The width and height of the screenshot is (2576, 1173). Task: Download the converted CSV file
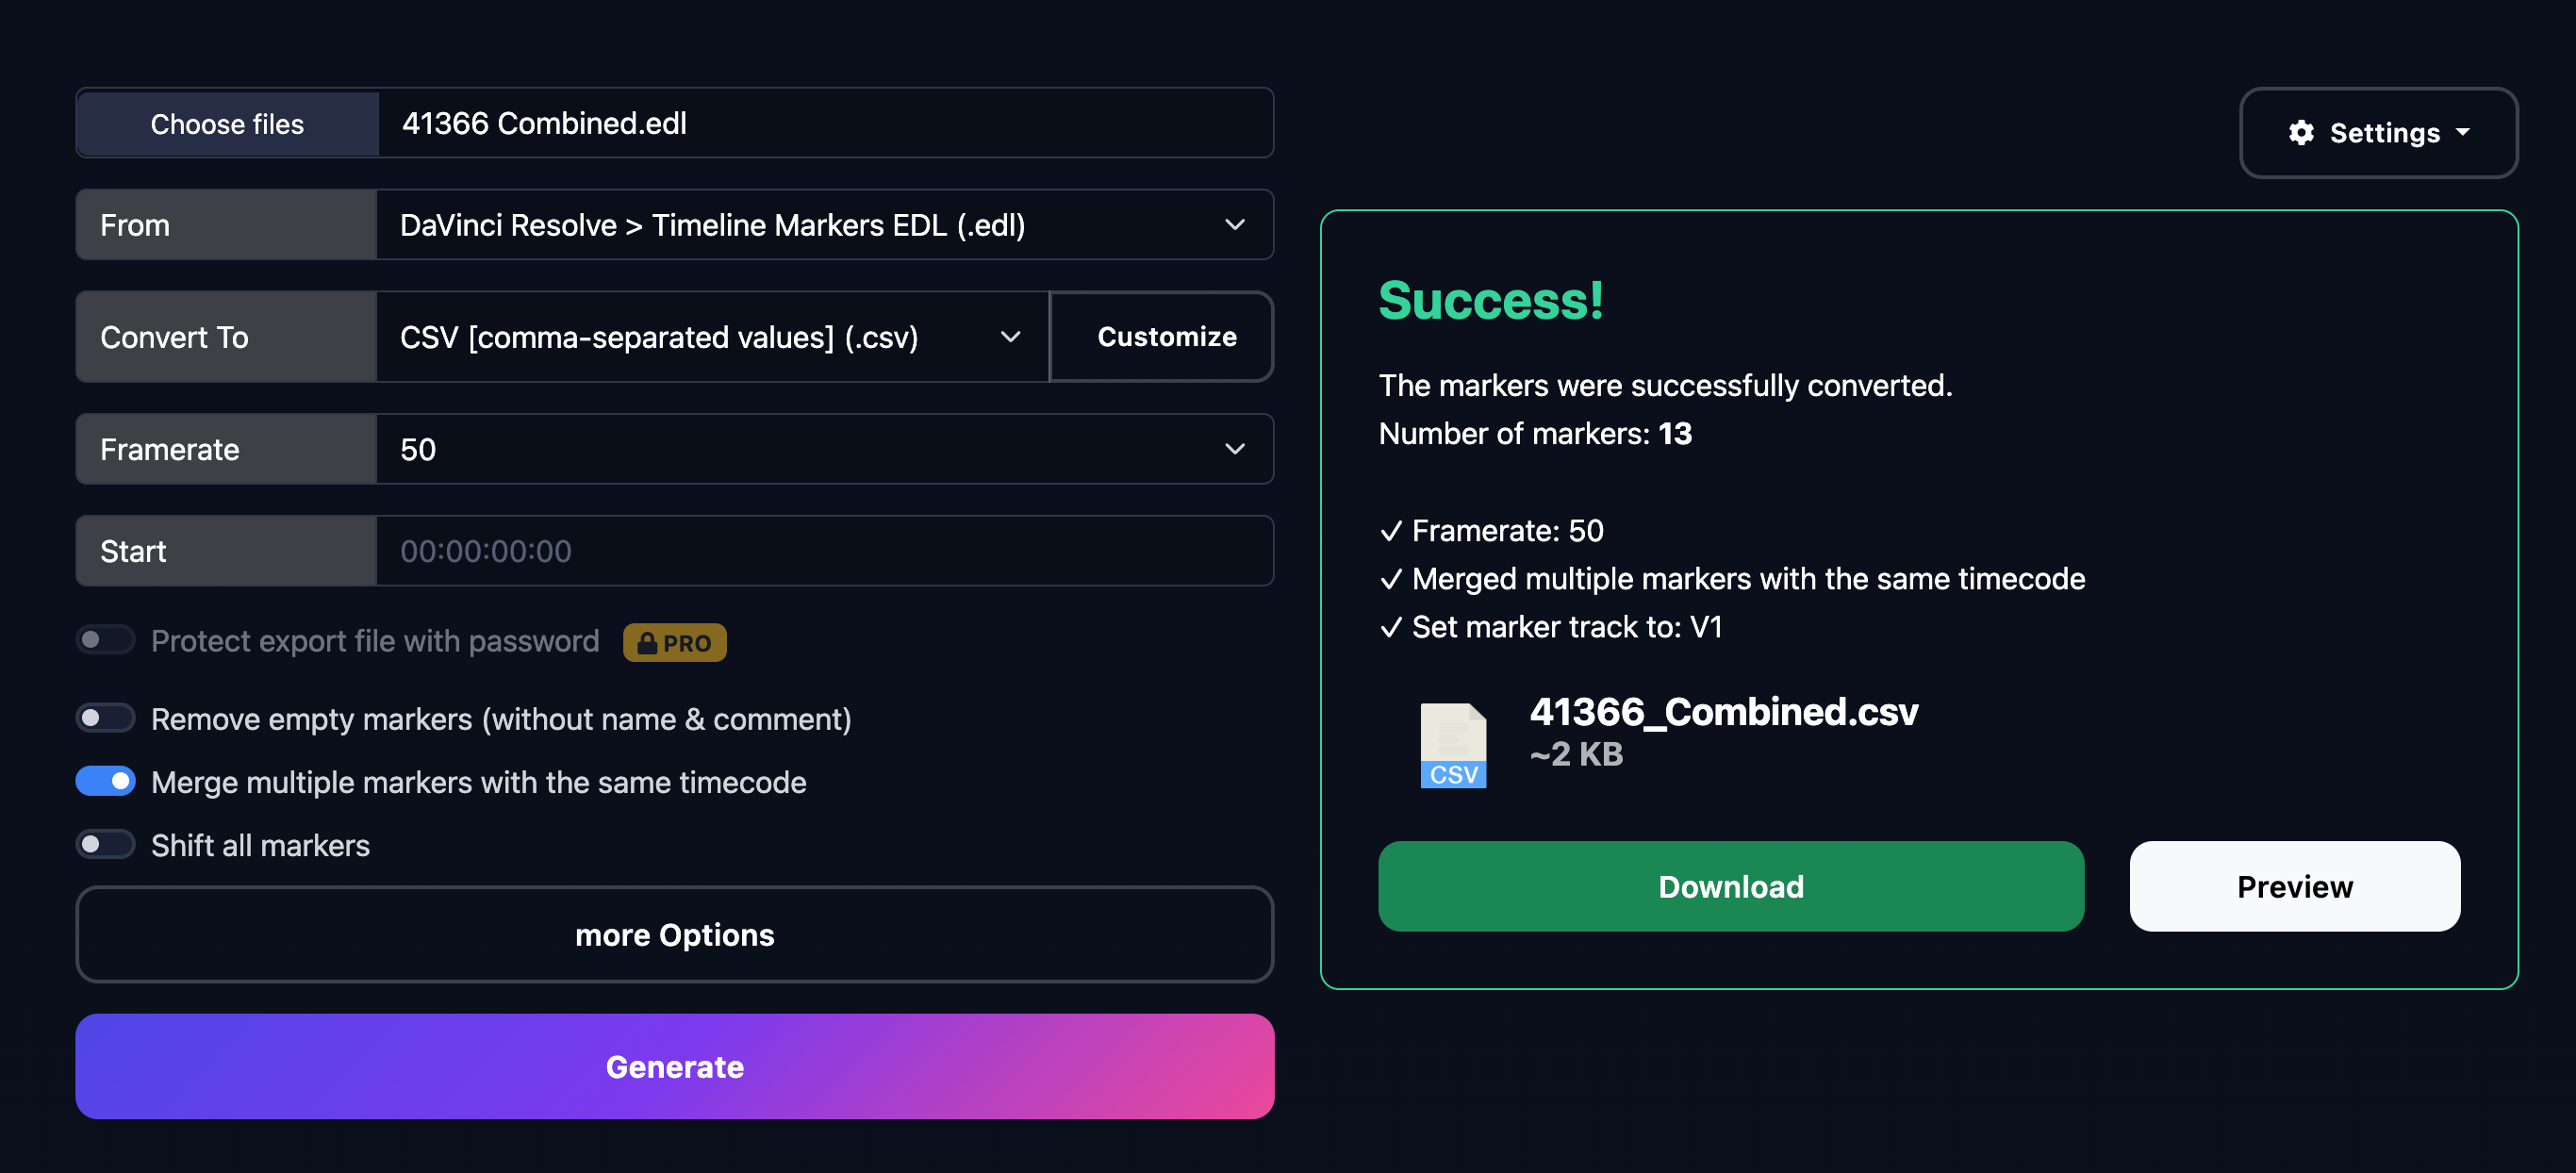tap(1731, 886)
